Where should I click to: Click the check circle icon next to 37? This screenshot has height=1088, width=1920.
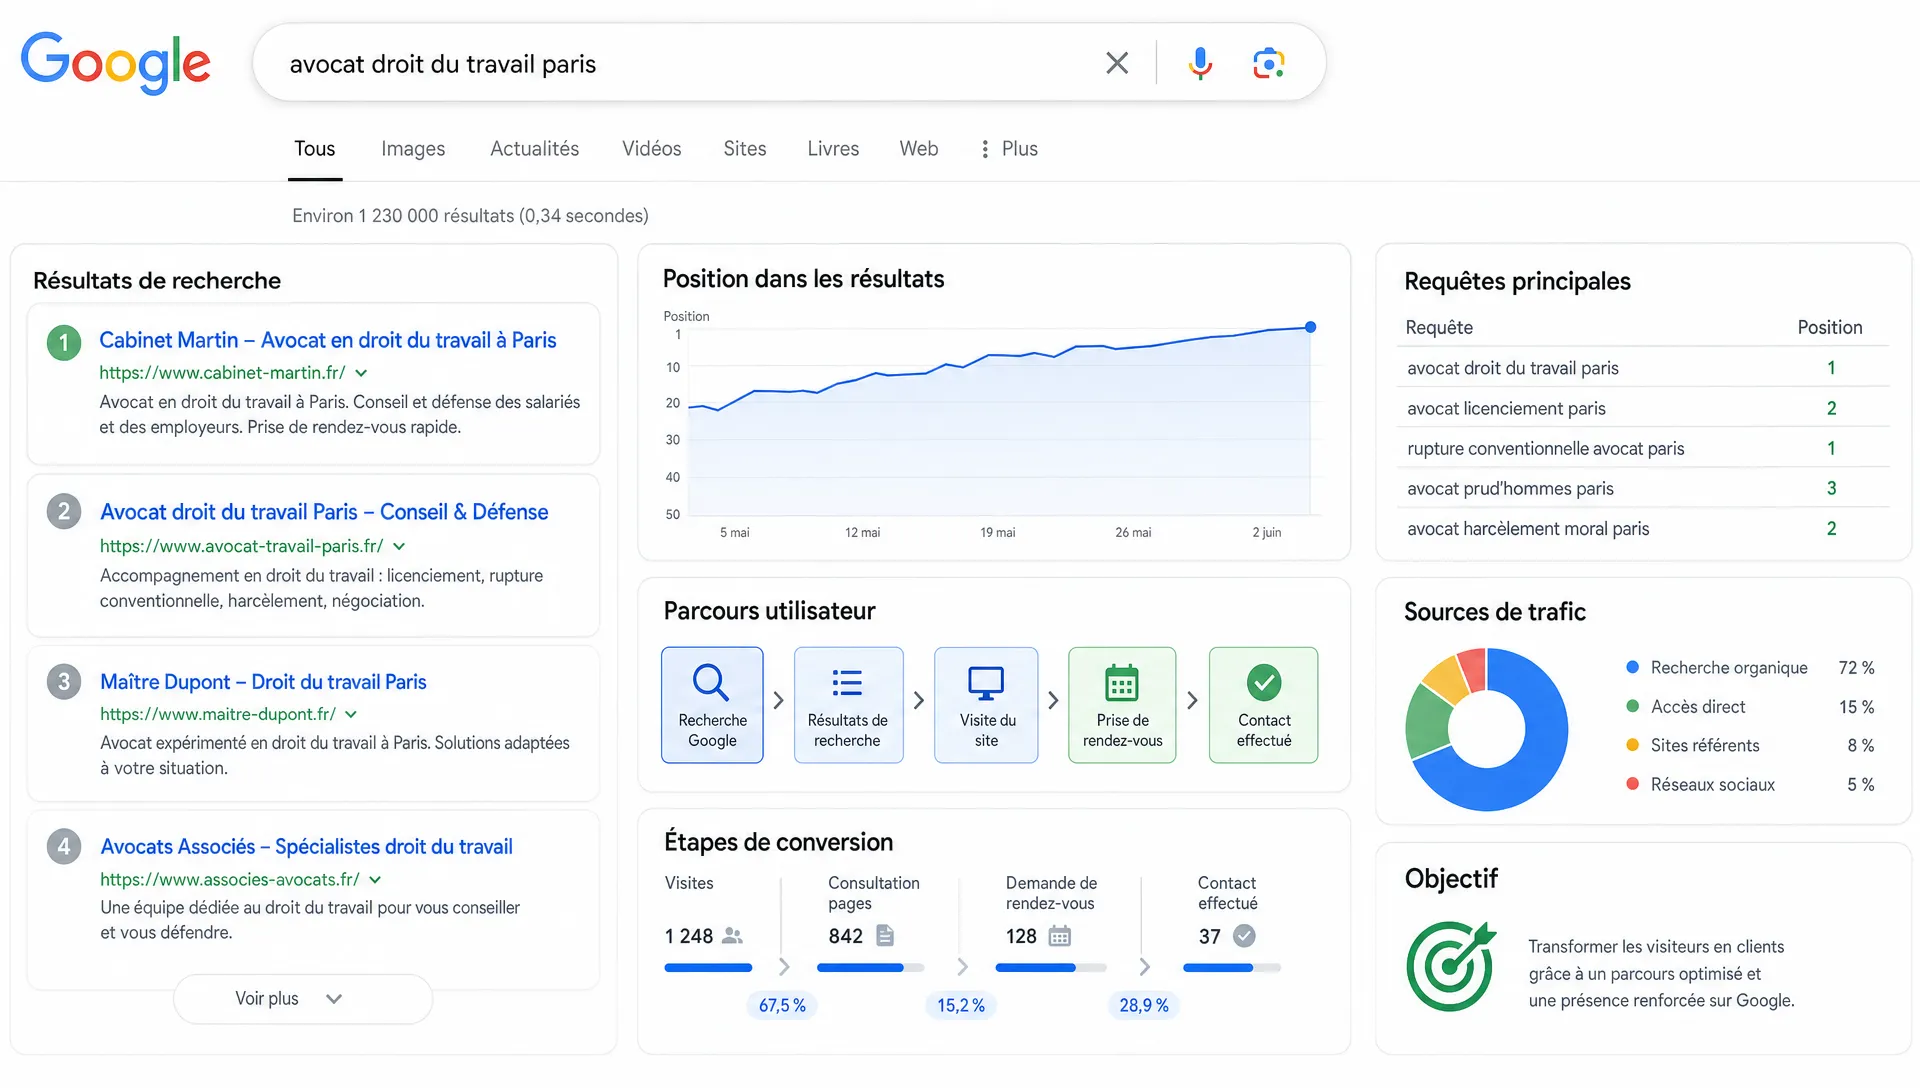point(1244,936)
